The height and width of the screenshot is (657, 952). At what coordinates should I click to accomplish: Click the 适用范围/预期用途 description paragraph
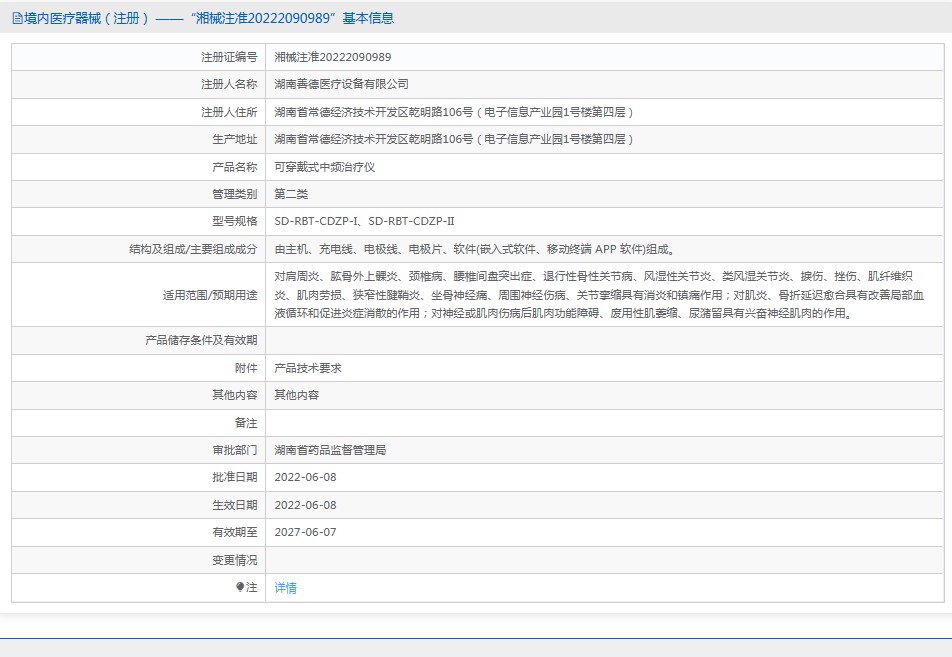[x=600, y=295]
